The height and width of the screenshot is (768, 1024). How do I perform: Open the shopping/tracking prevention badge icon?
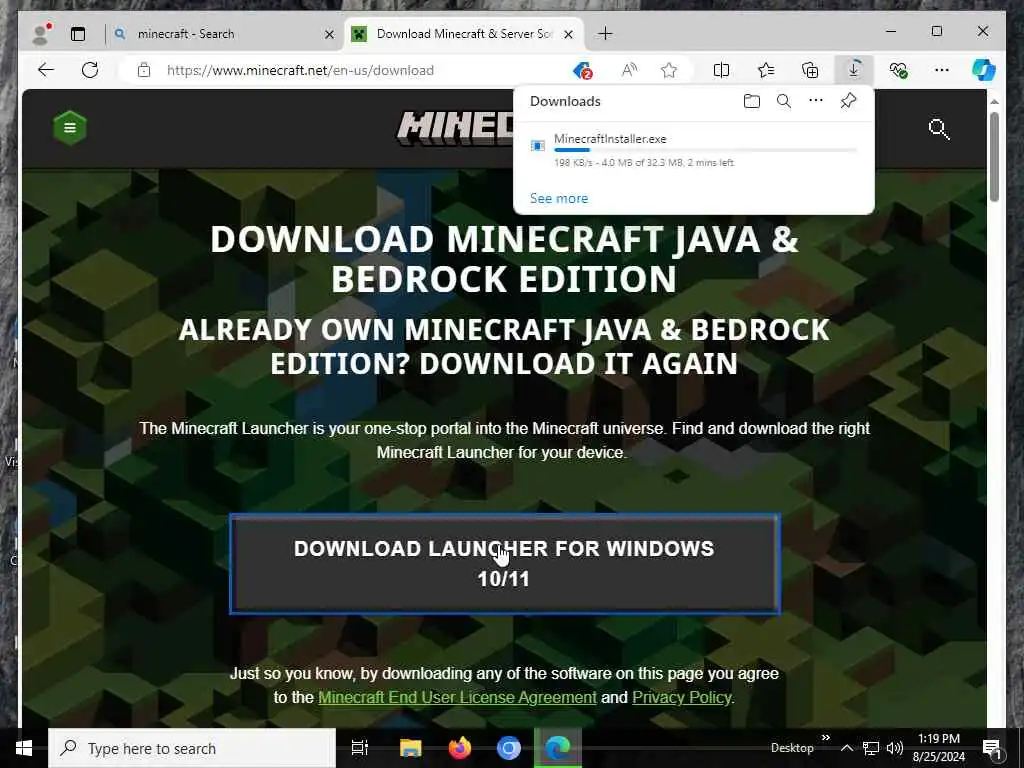pos(582,70)
